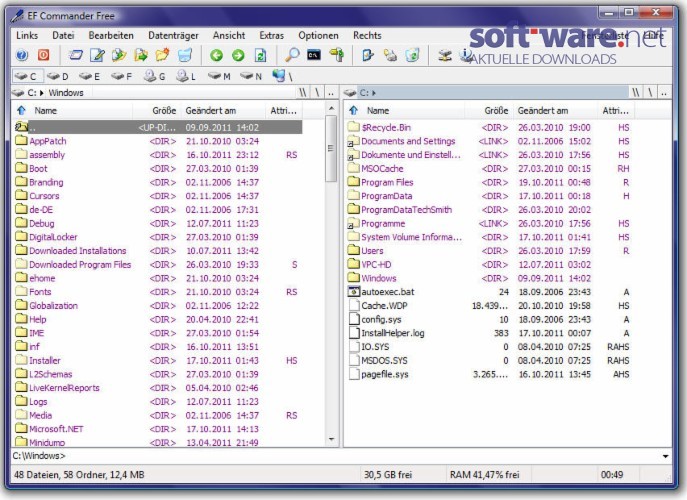Switch to drive C button
This screenshot has width=687, height=500.
[27, 77]
